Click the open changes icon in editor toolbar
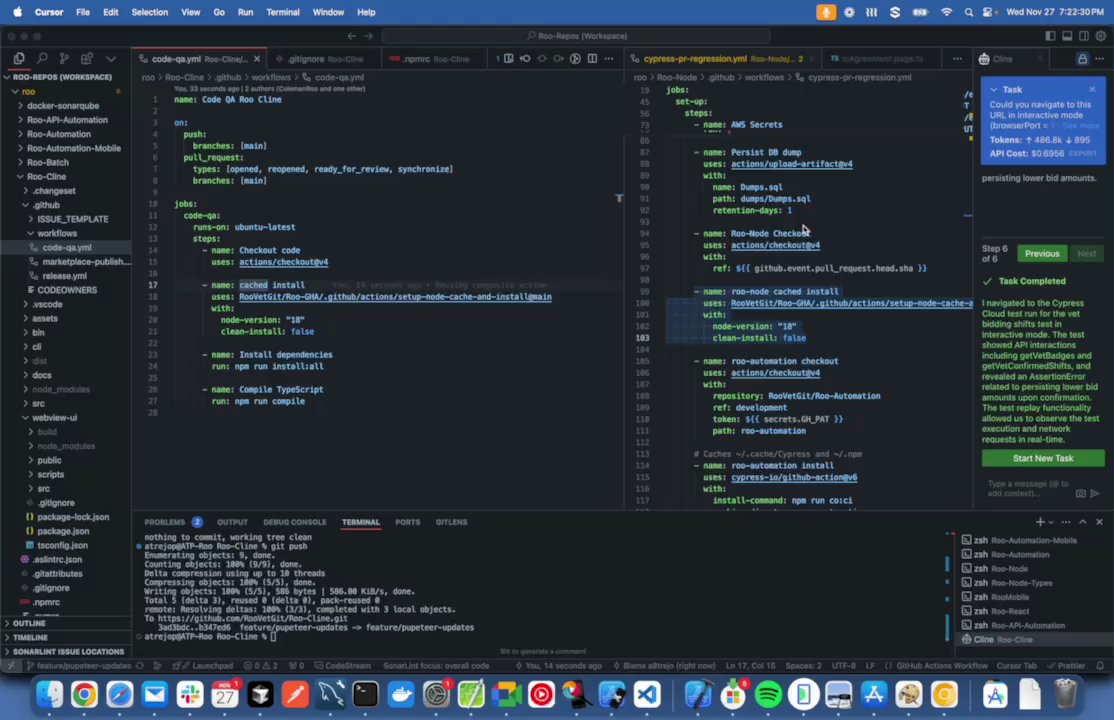The height and width of the screenshot is (720, 1114). [x=509, y=59]
